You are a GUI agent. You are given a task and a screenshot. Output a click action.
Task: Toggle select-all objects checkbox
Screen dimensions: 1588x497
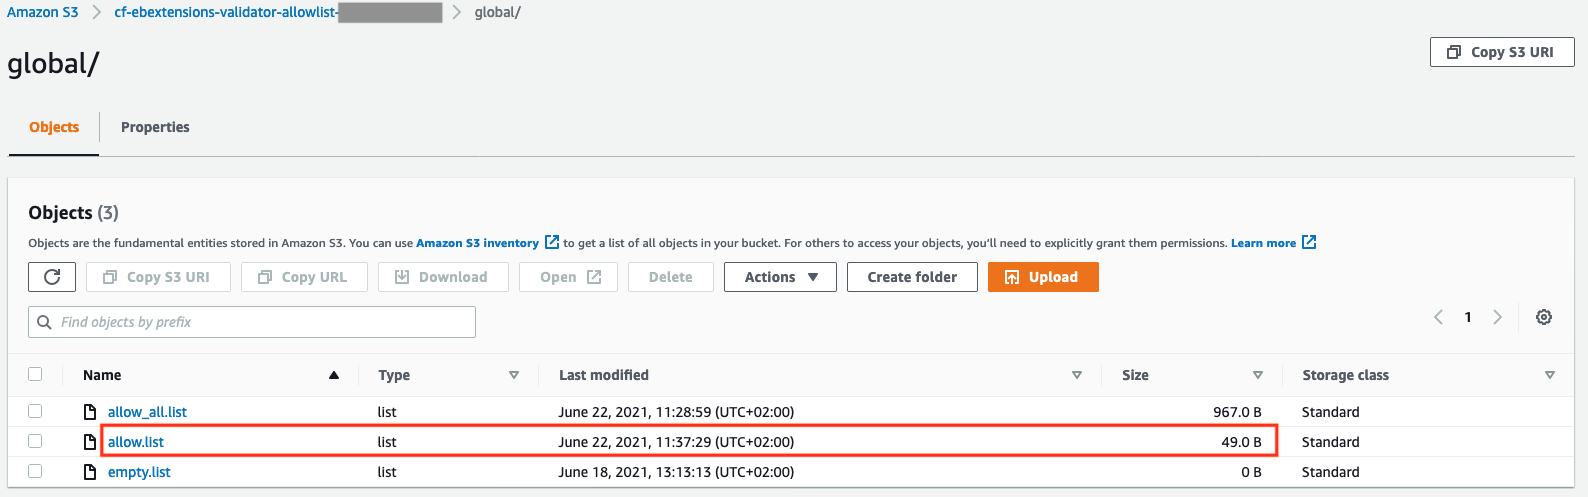coord(35,374)
